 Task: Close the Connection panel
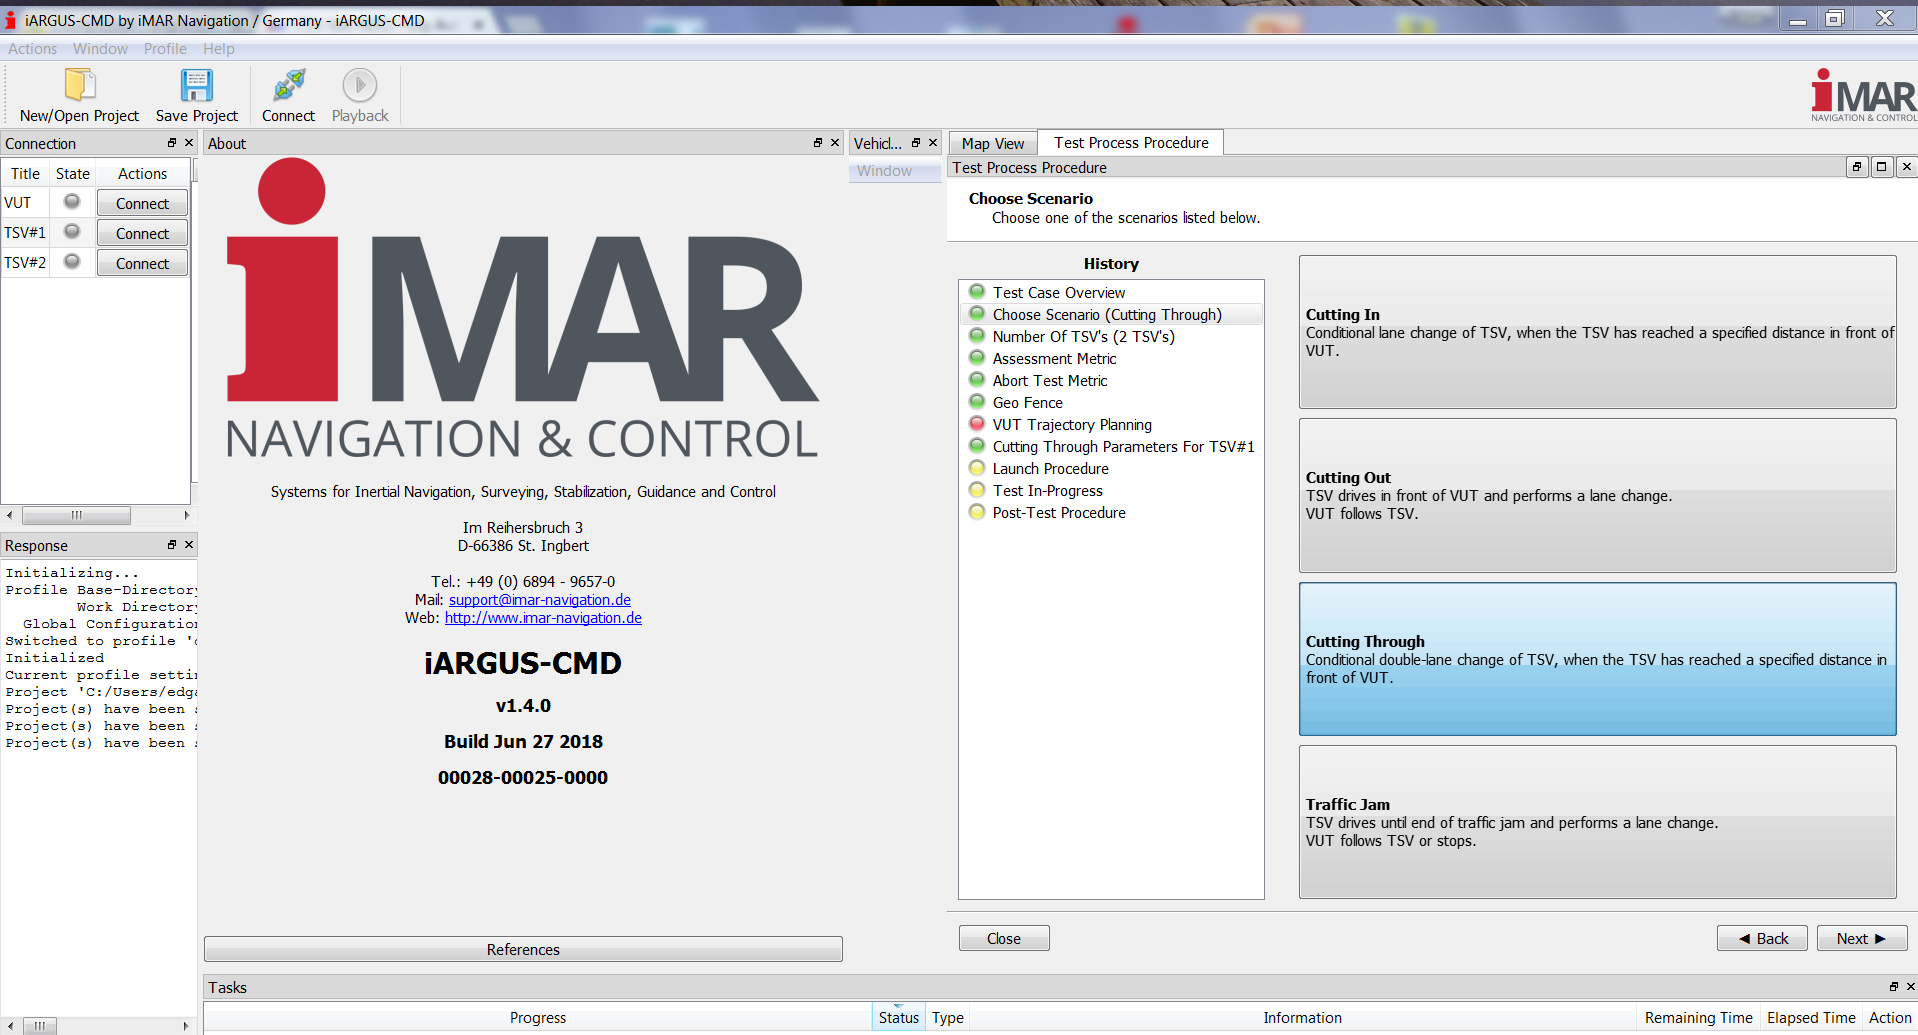pos(189,143)
